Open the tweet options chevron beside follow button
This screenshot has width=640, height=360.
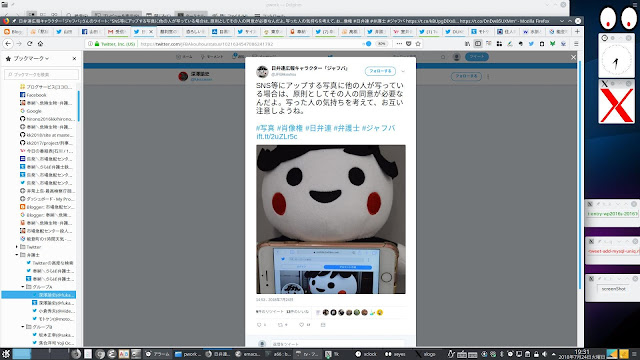[403, 71]
